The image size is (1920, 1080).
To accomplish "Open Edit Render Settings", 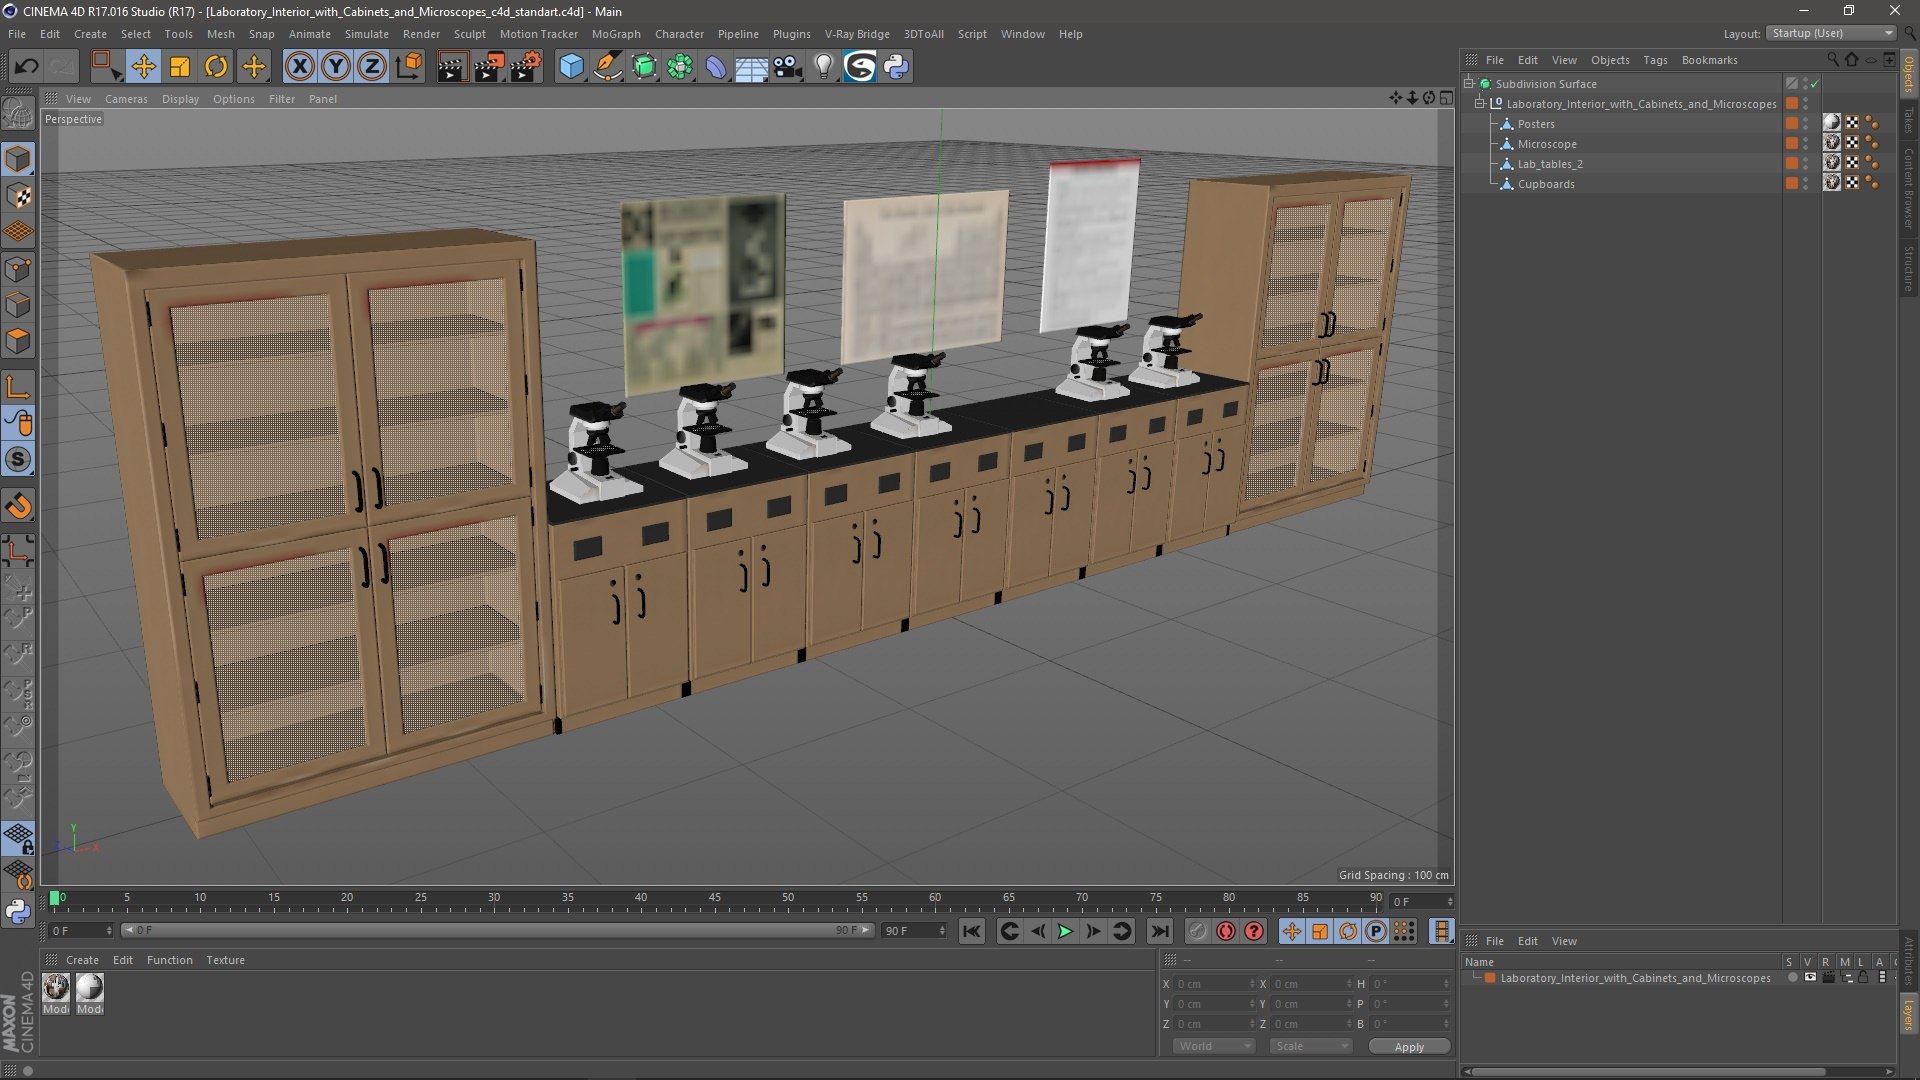I will [526, 67].
